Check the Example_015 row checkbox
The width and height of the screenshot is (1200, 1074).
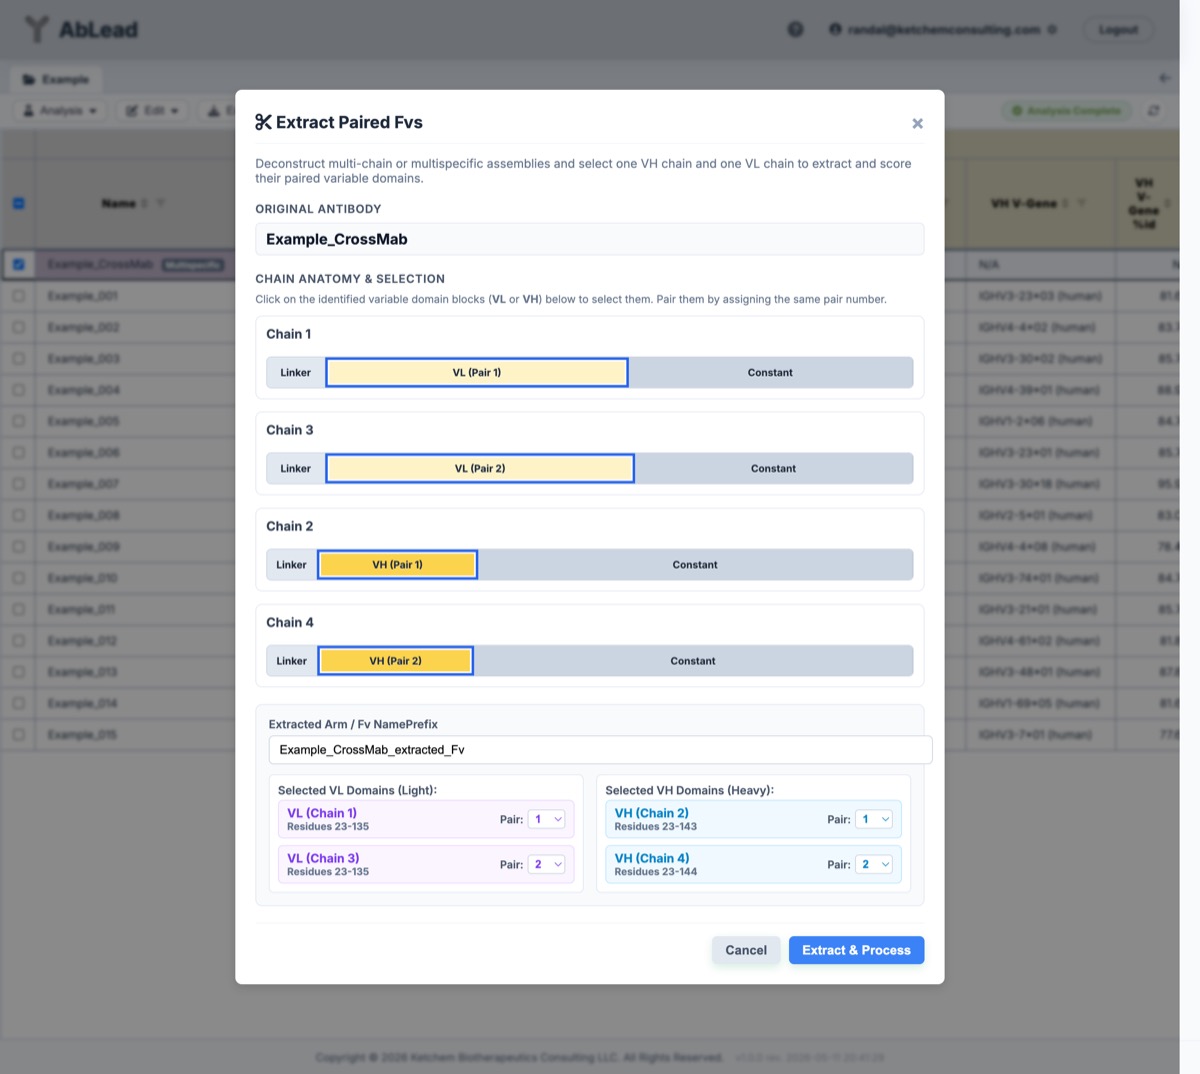coord(18,734)
